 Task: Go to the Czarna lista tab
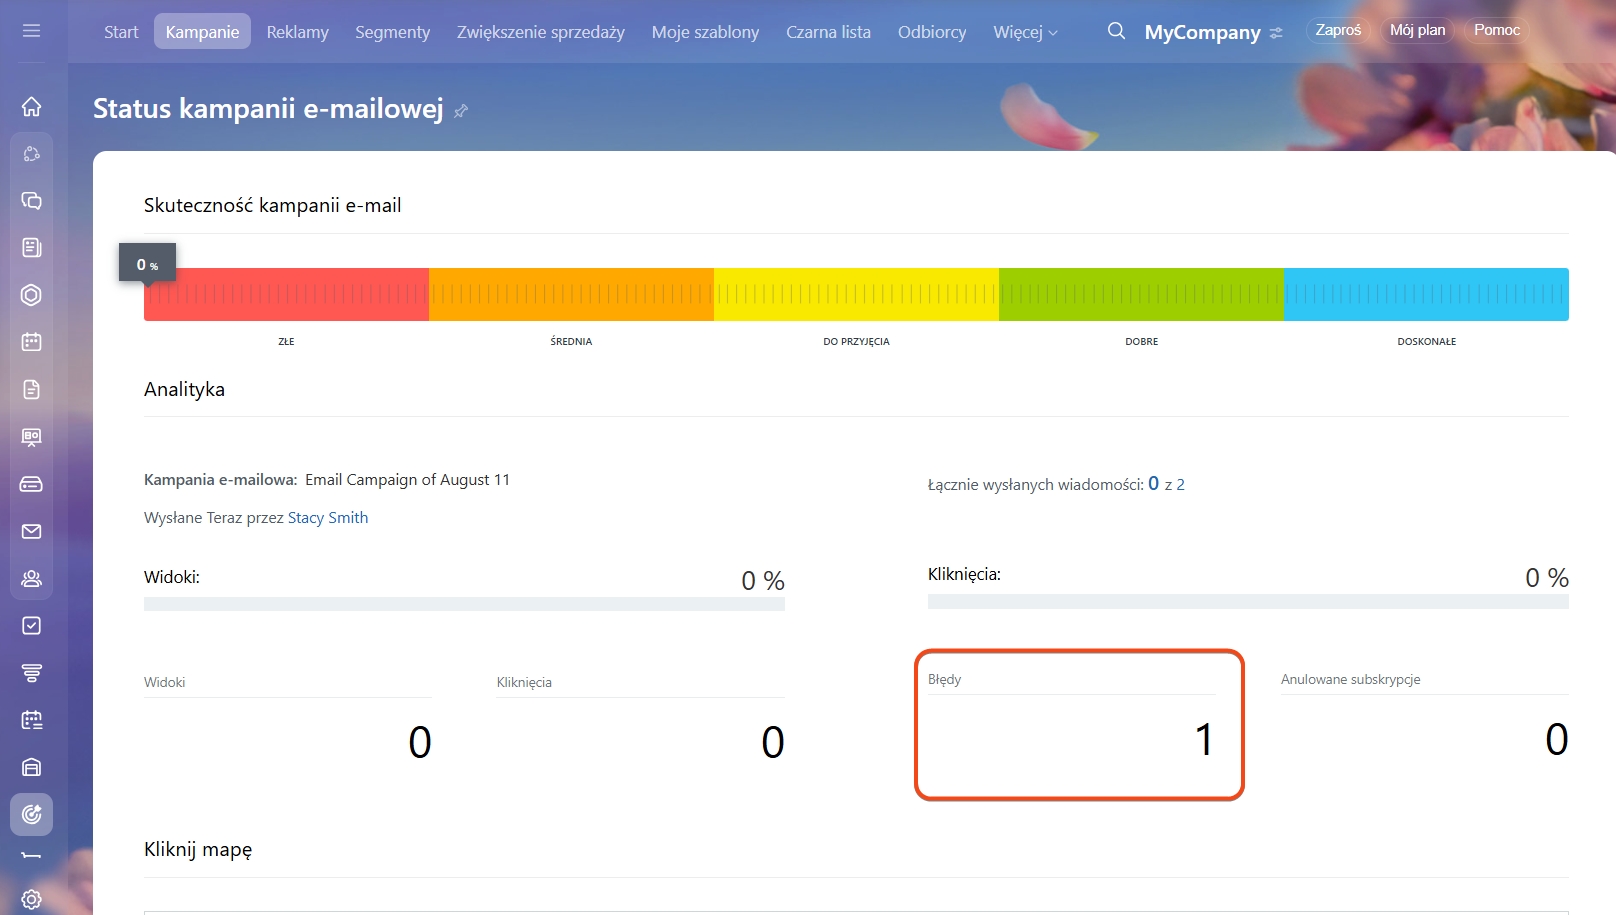click(828, 32)
